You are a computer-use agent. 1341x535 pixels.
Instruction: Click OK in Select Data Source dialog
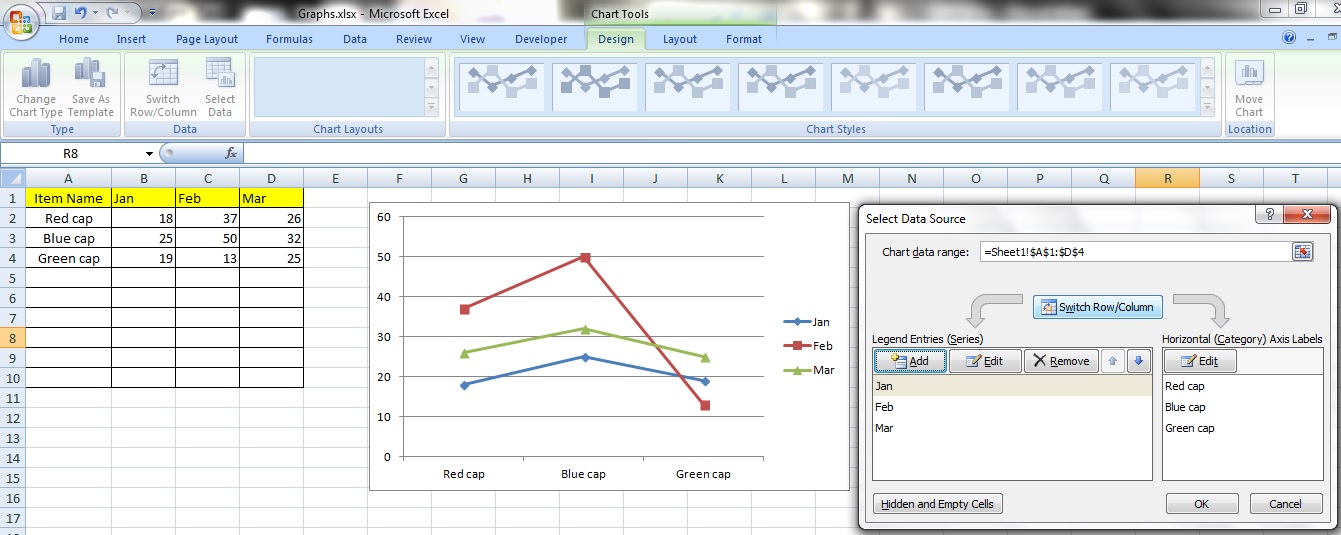(x=1201, y=504)
